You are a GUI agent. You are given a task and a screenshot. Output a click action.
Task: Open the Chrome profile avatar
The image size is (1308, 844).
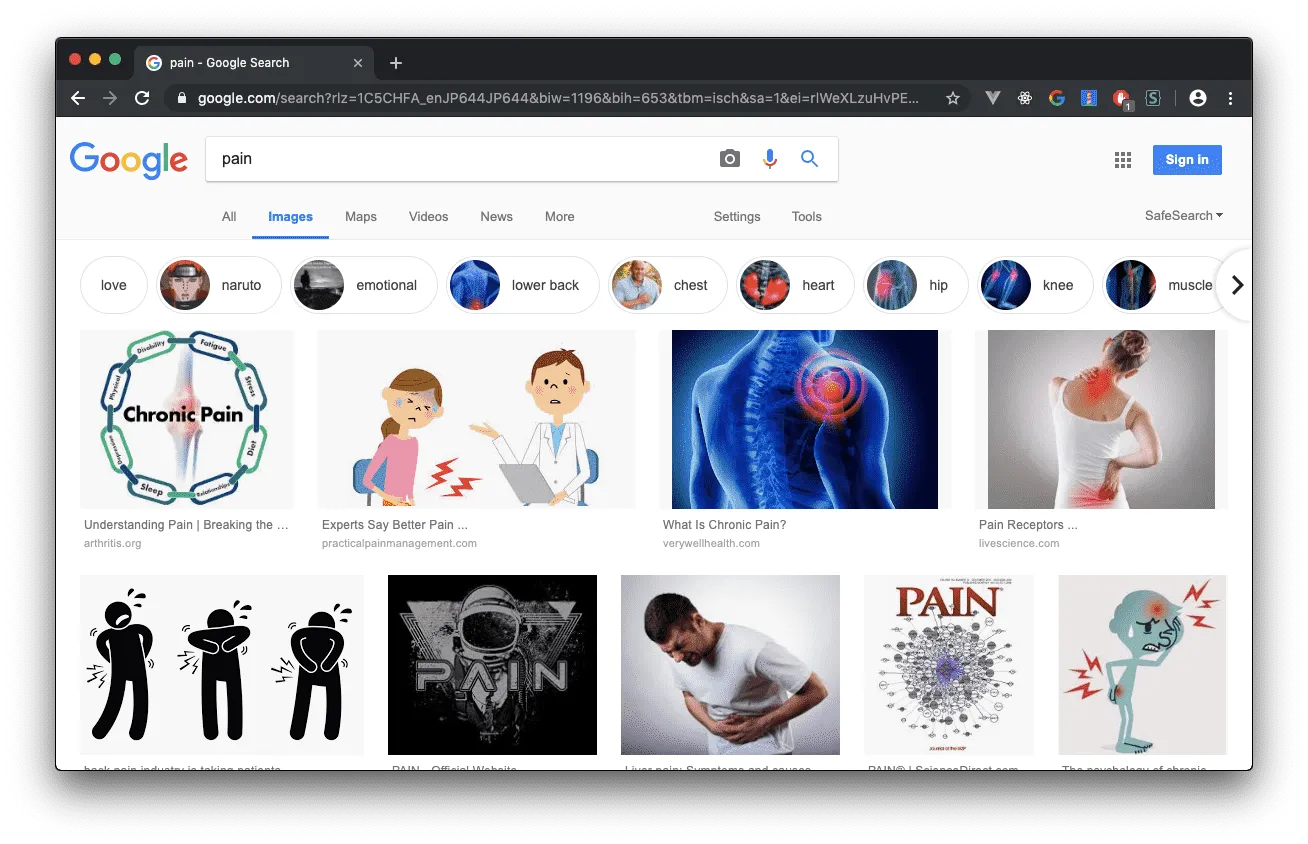pos(1198,98)
